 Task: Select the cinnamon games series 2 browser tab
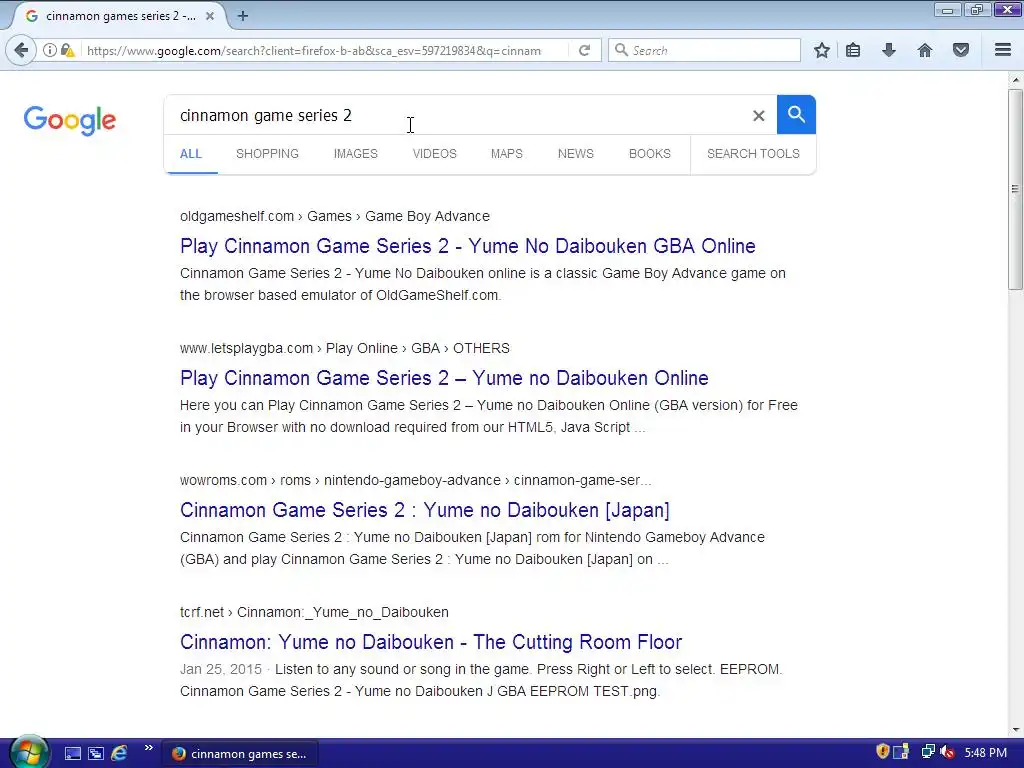[x=120, y=16]
